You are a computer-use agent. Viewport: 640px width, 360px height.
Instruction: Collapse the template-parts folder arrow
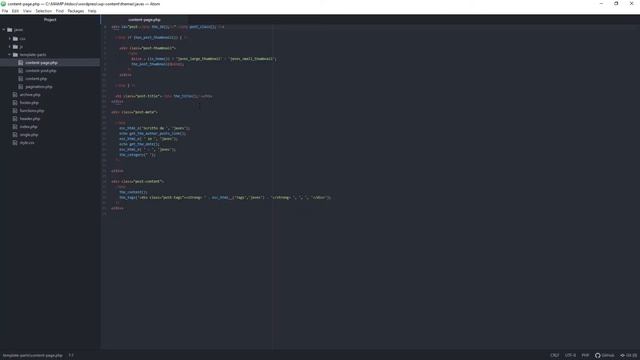tap(10, 55)
